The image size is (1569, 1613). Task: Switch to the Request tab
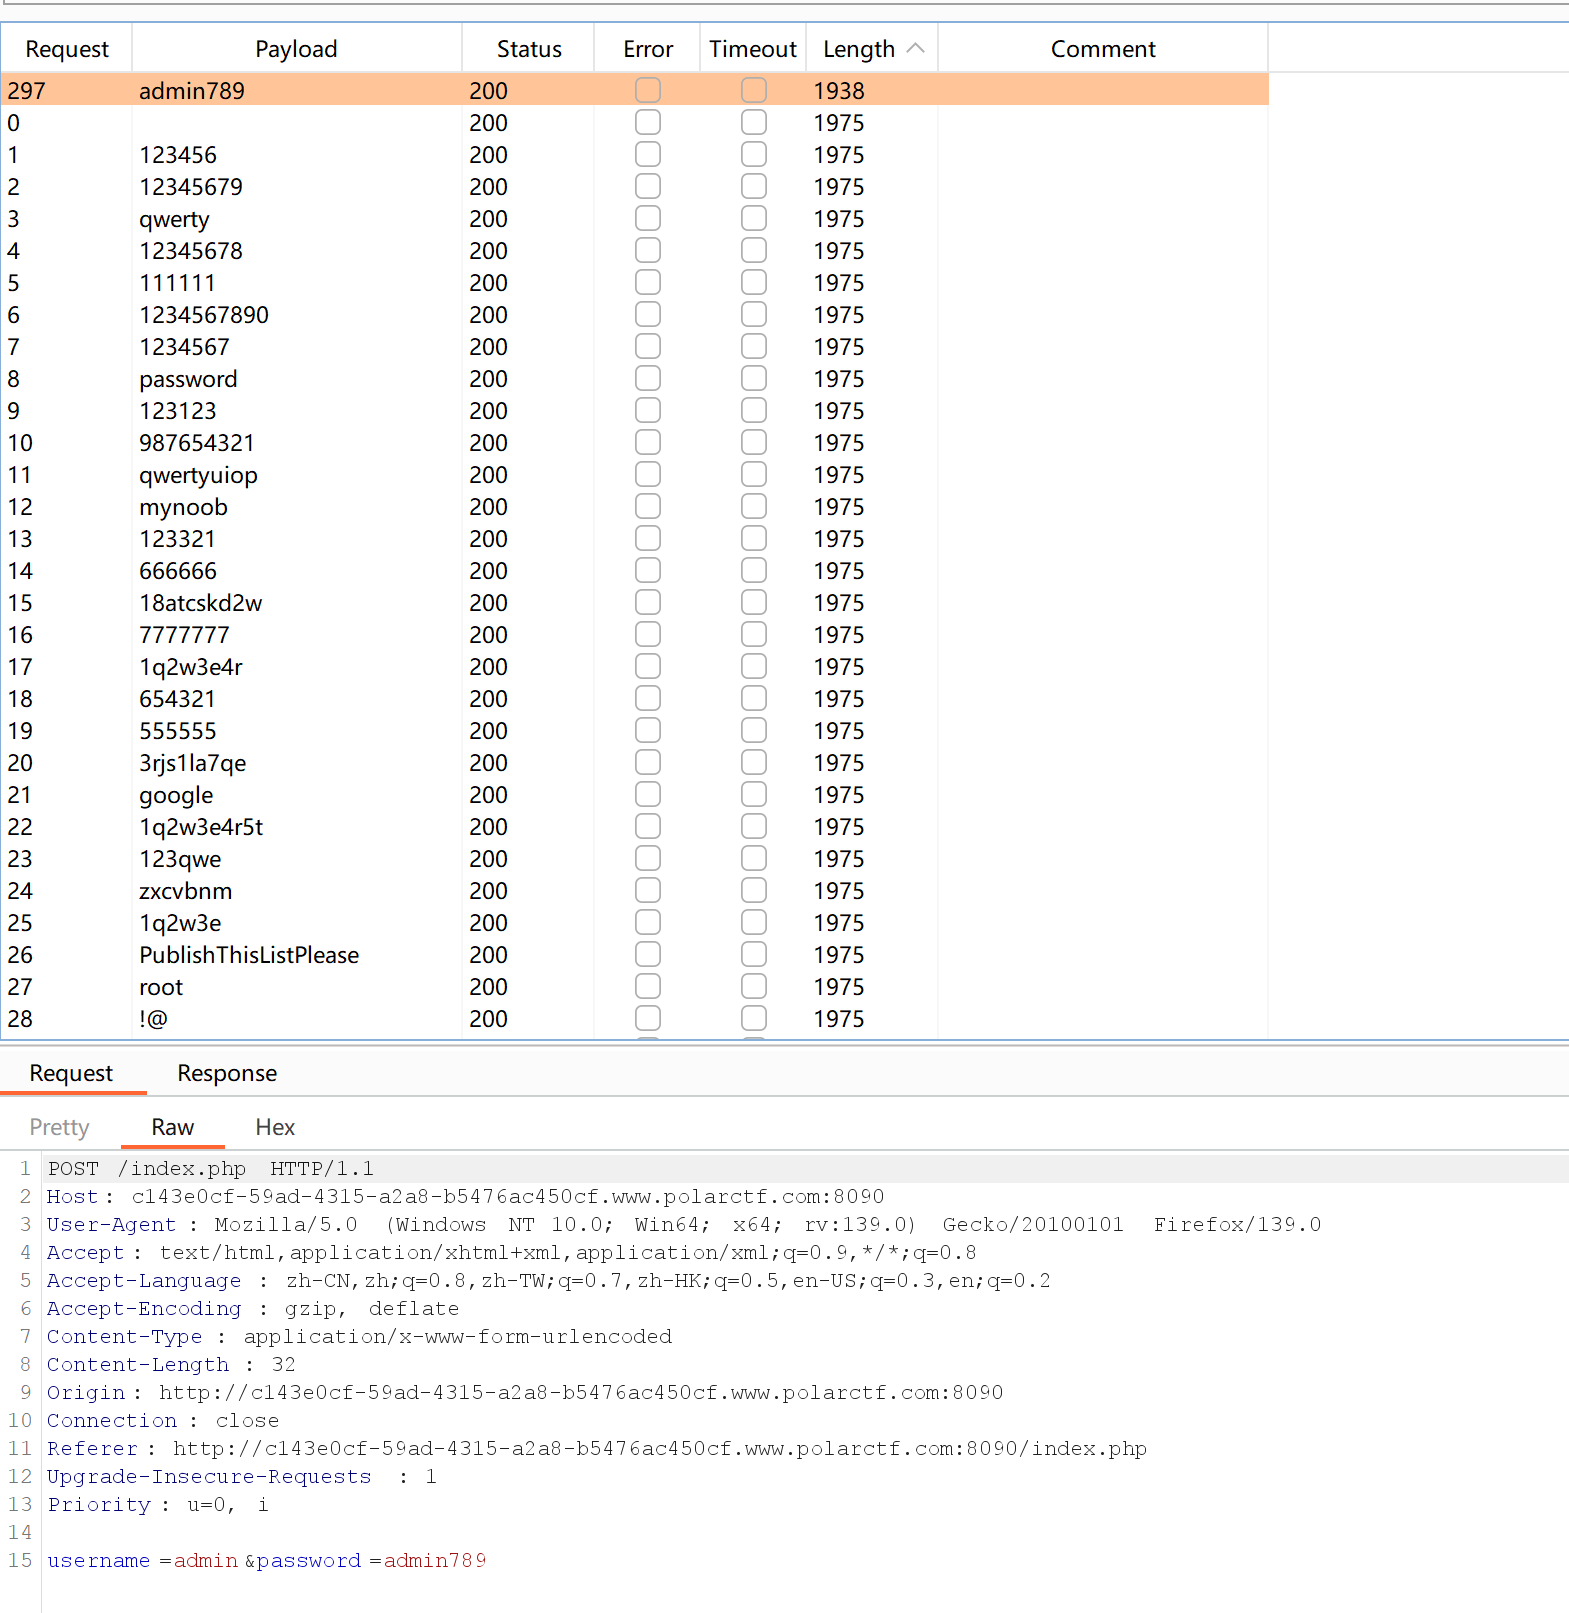[x=71, y=1073]
